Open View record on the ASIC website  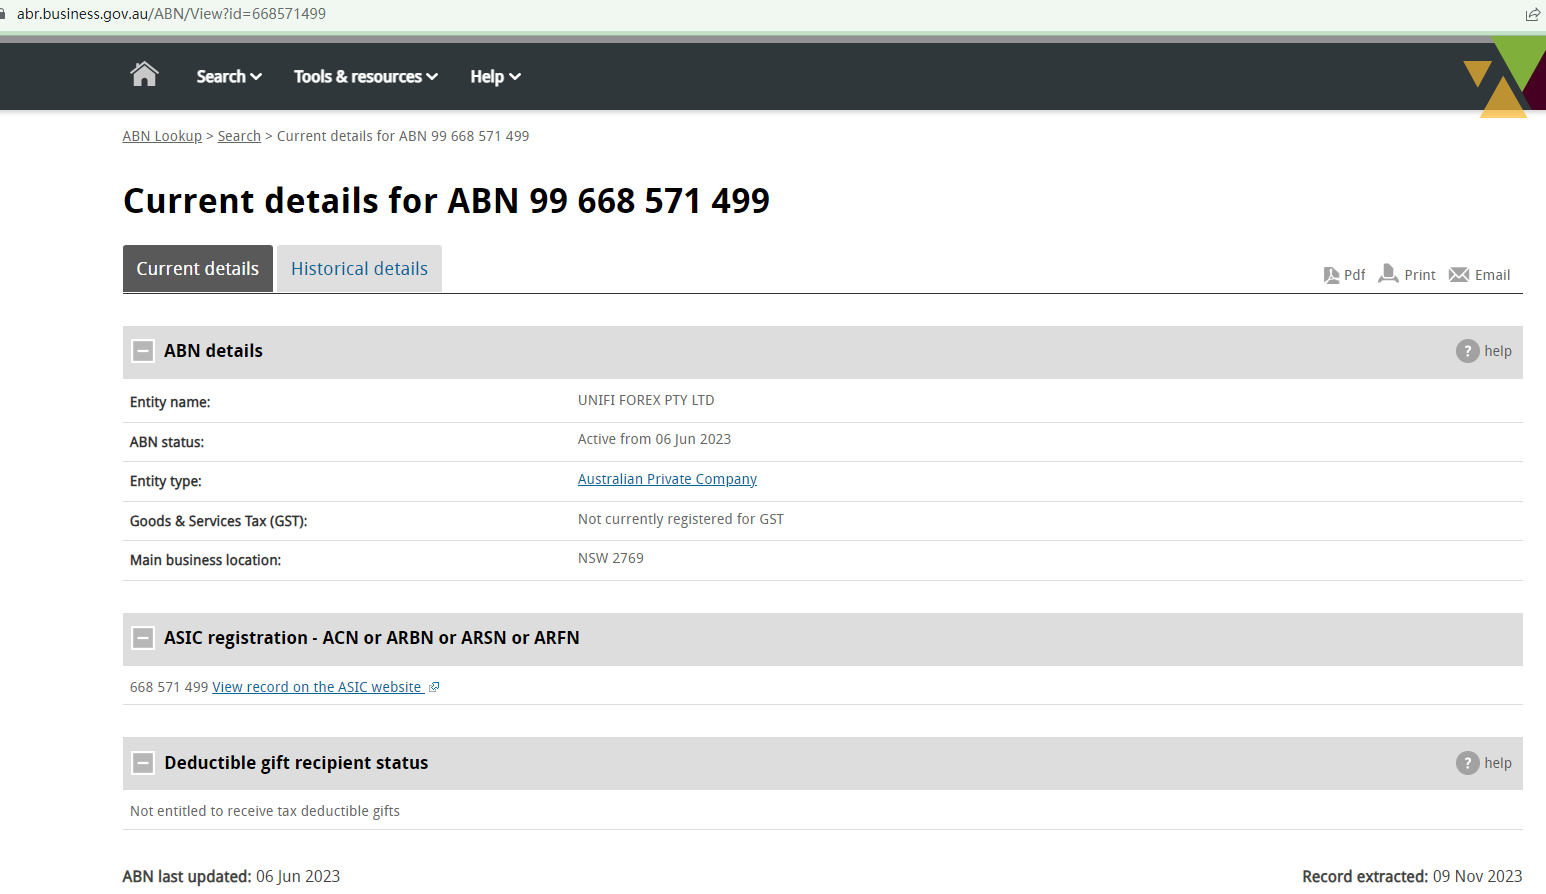click(317, 687)
